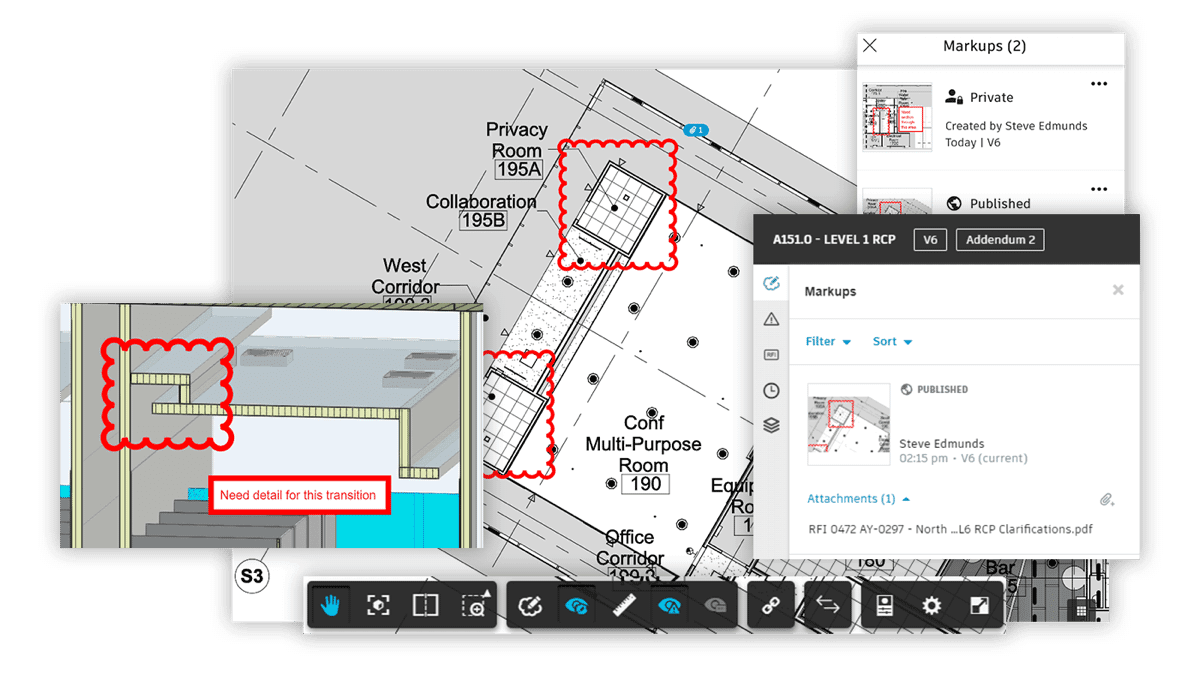Open the RFI tab in side panel
This screenshot has height=674, width=1200.
click(x=771, y=355)
